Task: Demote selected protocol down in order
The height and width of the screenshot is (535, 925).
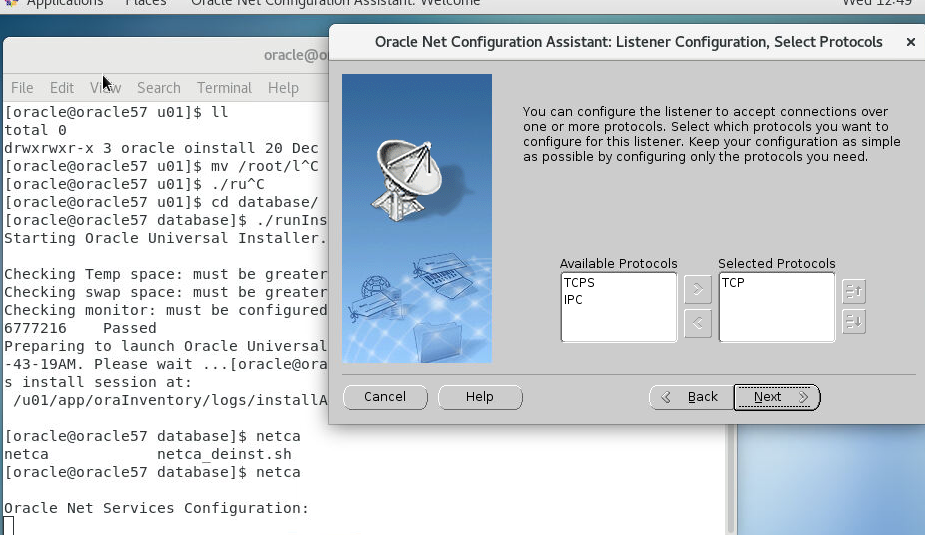Action: (854, 321)
